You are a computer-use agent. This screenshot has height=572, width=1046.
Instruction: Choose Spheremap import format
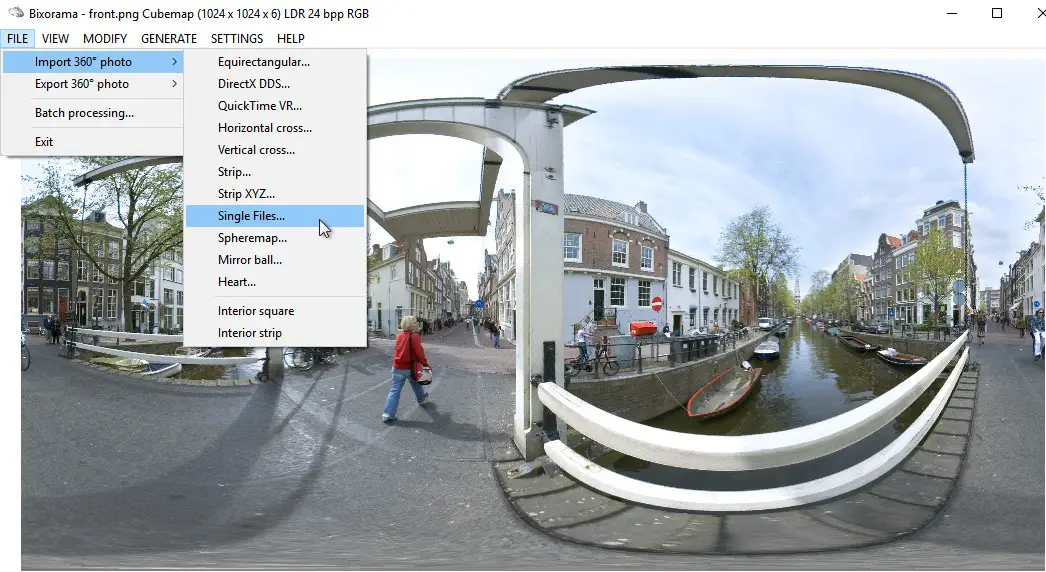point(275,238)
